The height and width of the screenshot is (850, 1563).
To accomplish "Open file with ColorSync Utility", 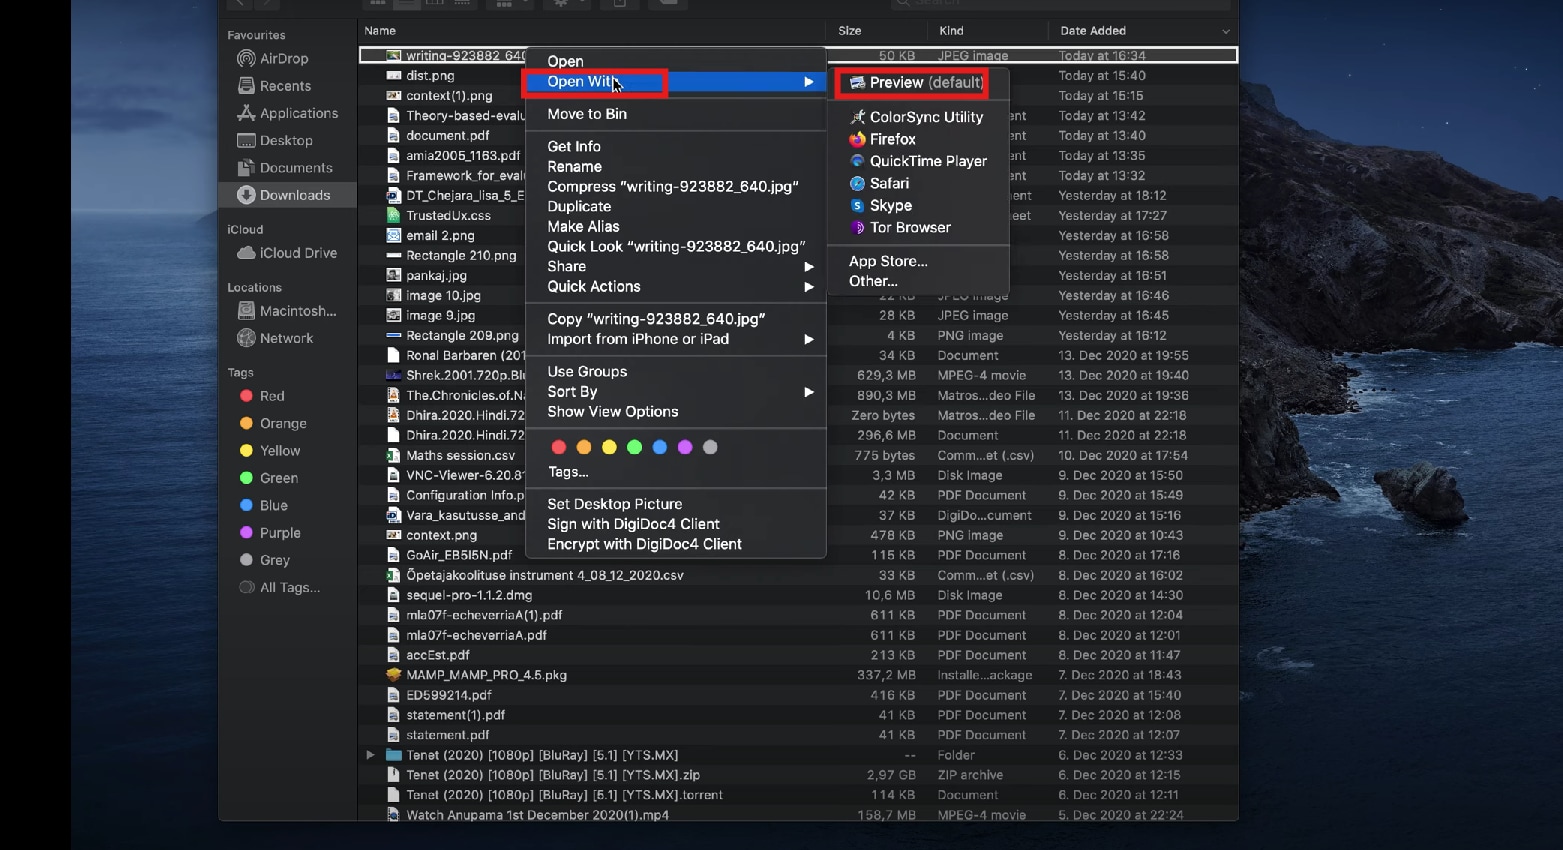I will click(917, 117).
